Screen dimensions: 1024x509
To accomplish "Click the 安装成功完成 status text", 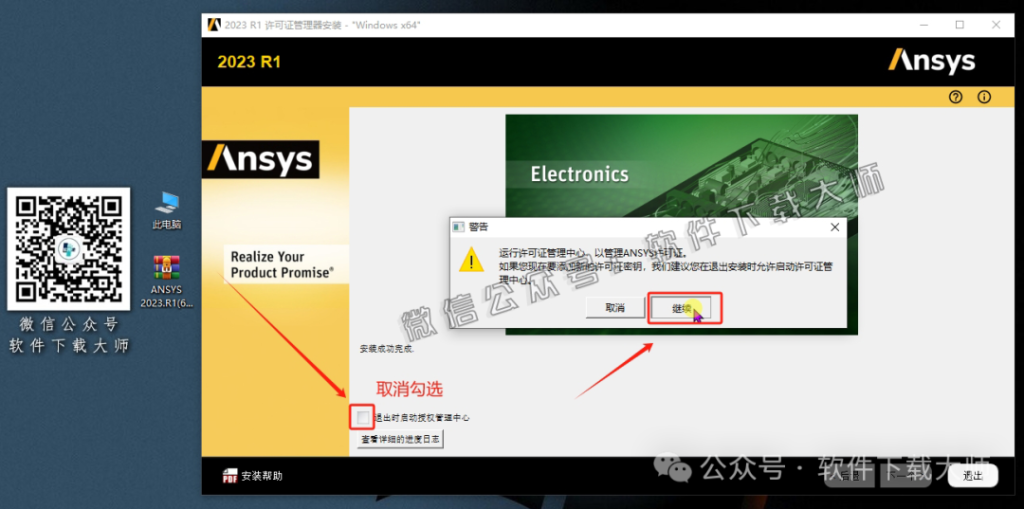I will coord(387,349).
